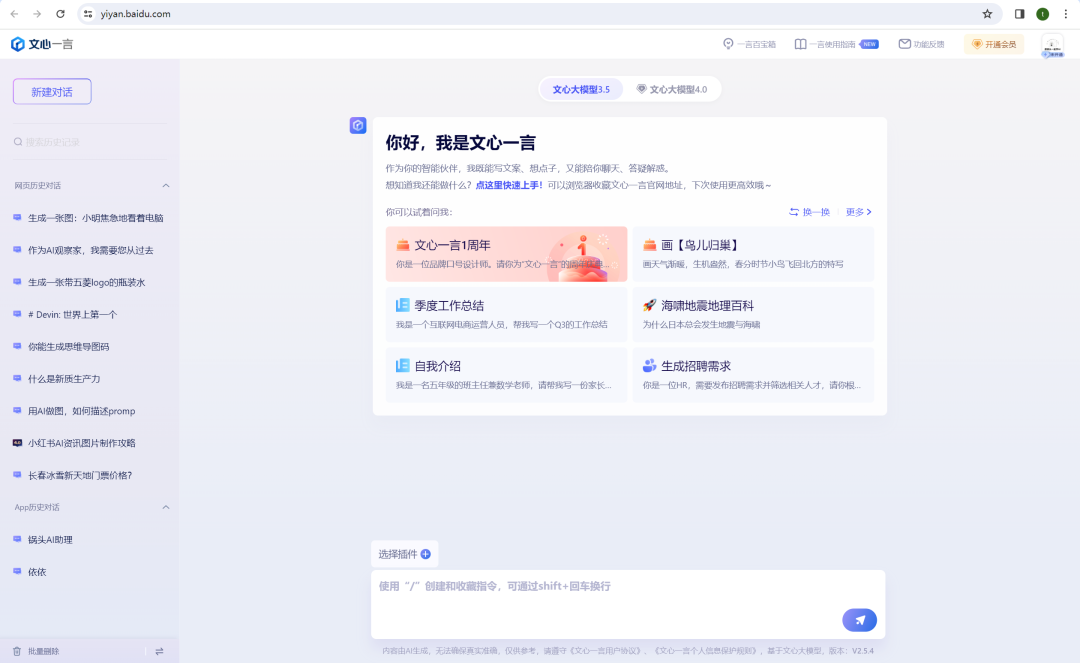The width and height of the screenshot is (1080, 663).
Task: Open the browser three-dot menu
Action: 1066,14
